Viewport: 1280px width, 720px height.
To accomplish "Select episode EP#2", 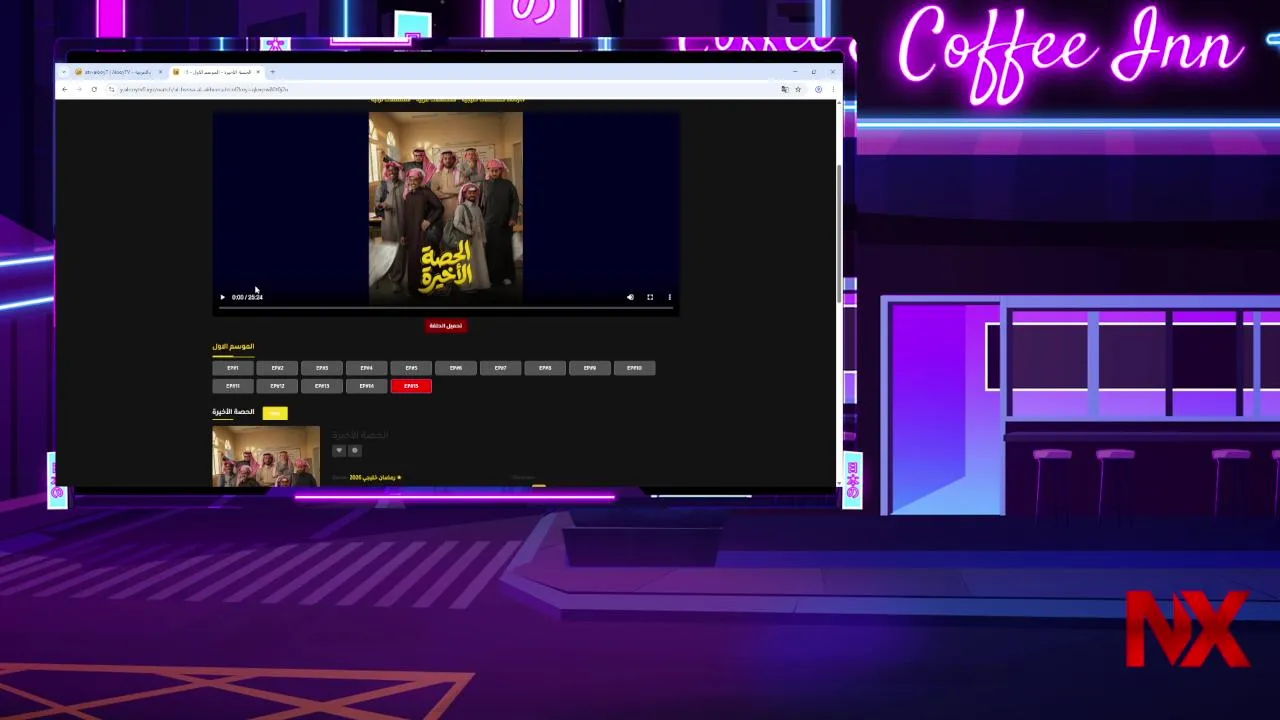I will (x=277, y=368).
